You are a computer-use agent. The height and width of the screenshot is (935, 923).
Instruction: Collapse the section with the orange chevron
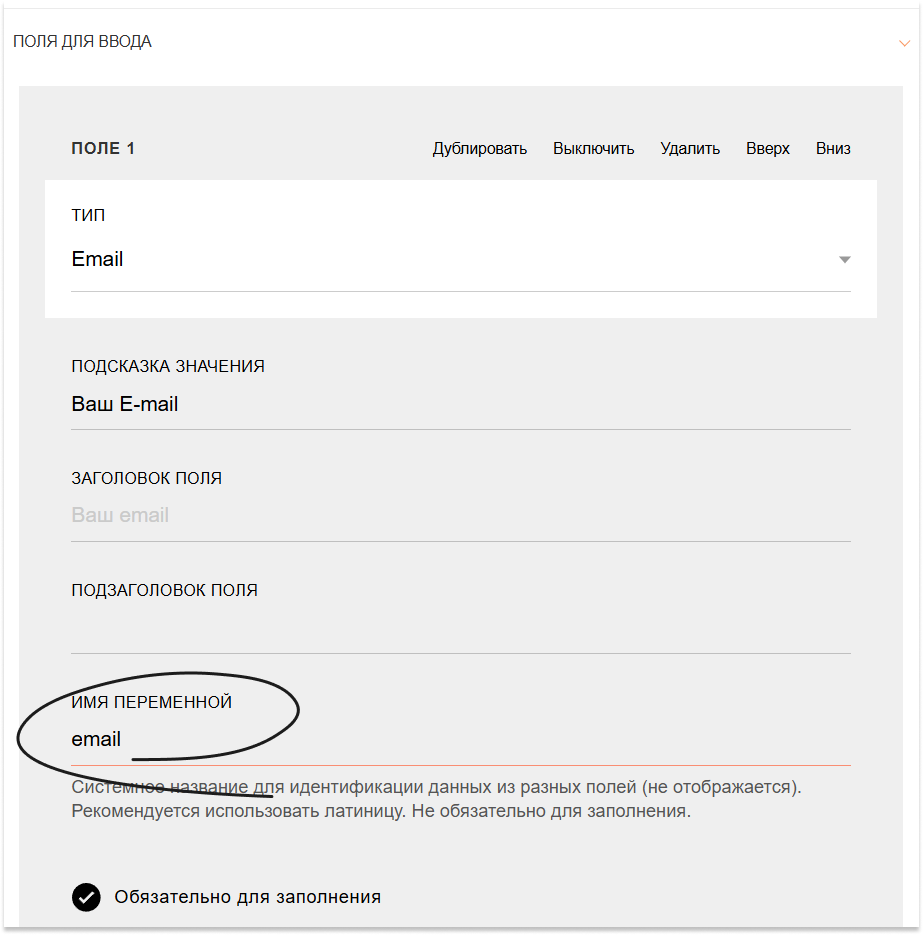click(904, 43)
